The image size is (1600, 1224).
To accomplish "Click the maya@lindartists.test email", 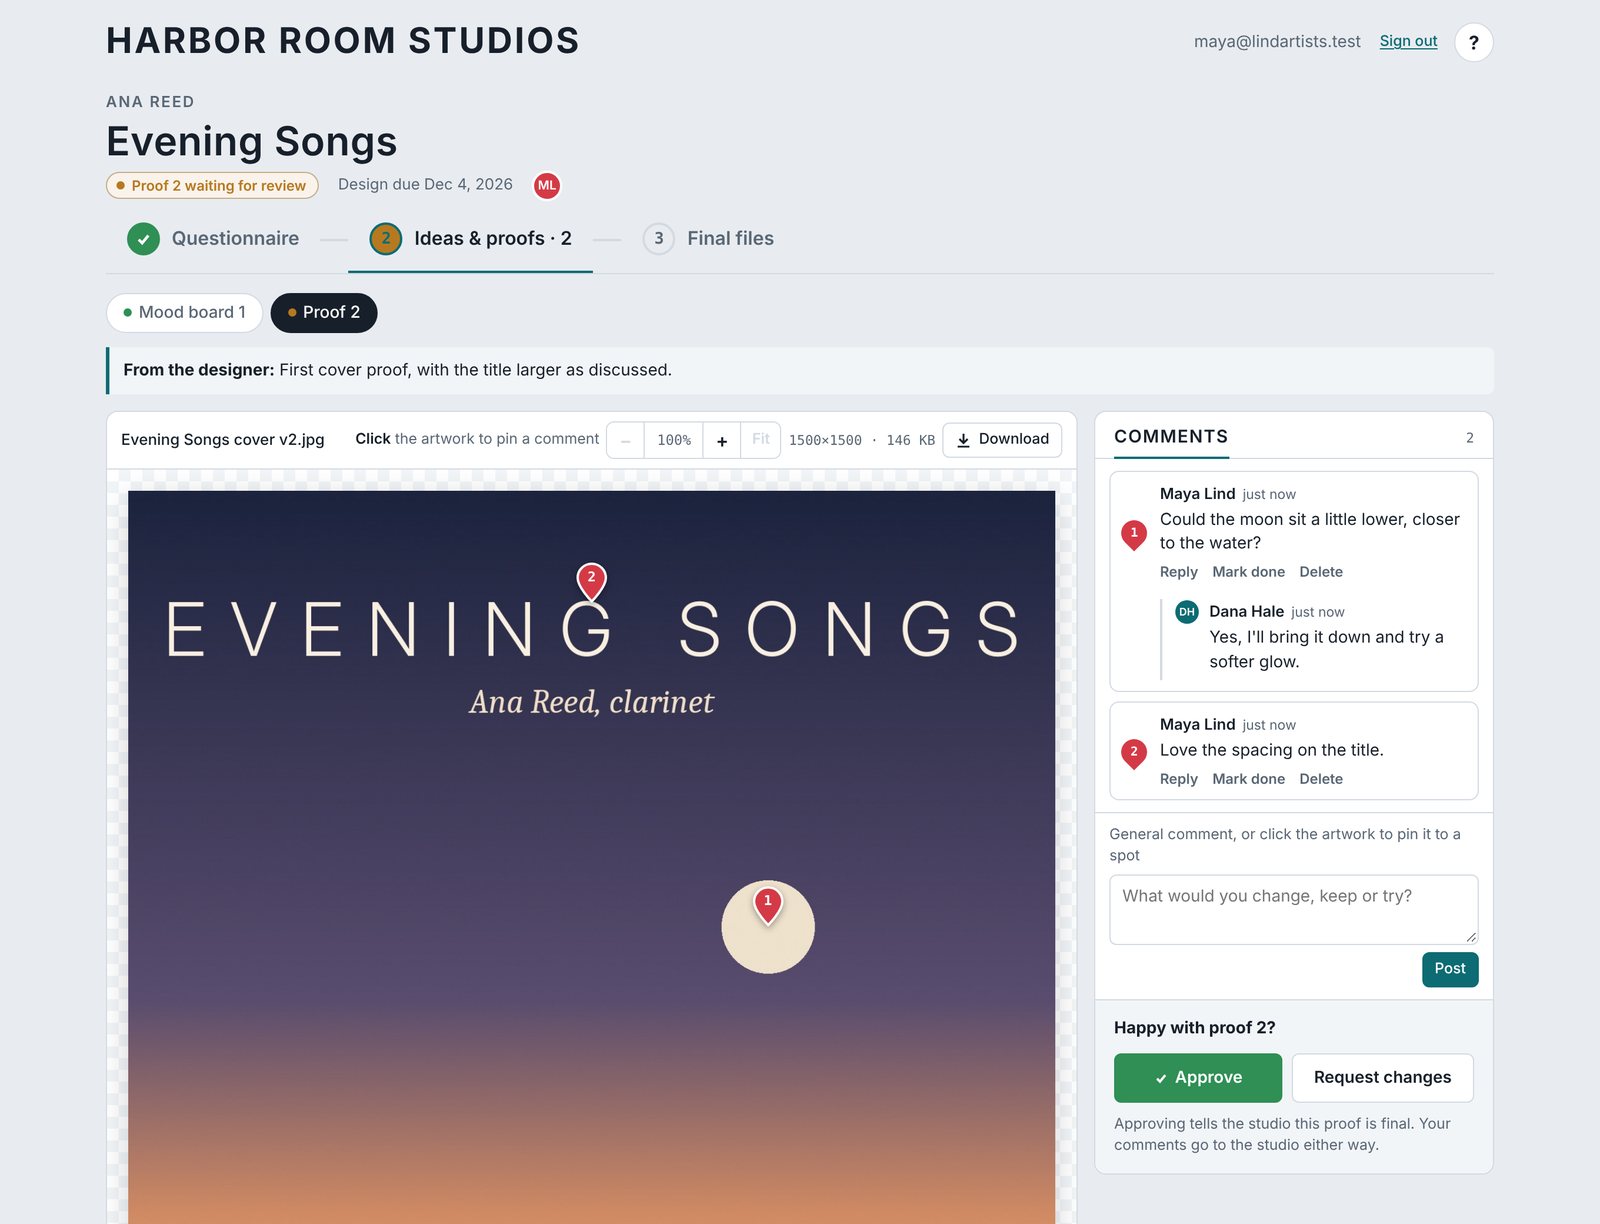I will (x=1277, y=42).
